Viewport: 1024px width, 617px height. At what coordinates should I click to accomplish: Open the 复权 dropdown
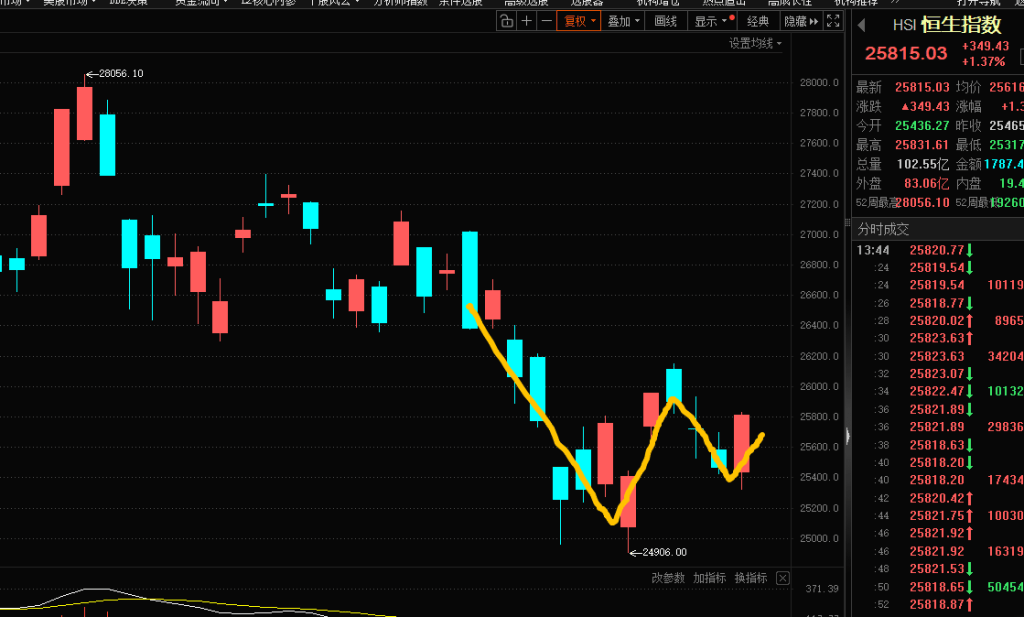(x=580, y=21)
